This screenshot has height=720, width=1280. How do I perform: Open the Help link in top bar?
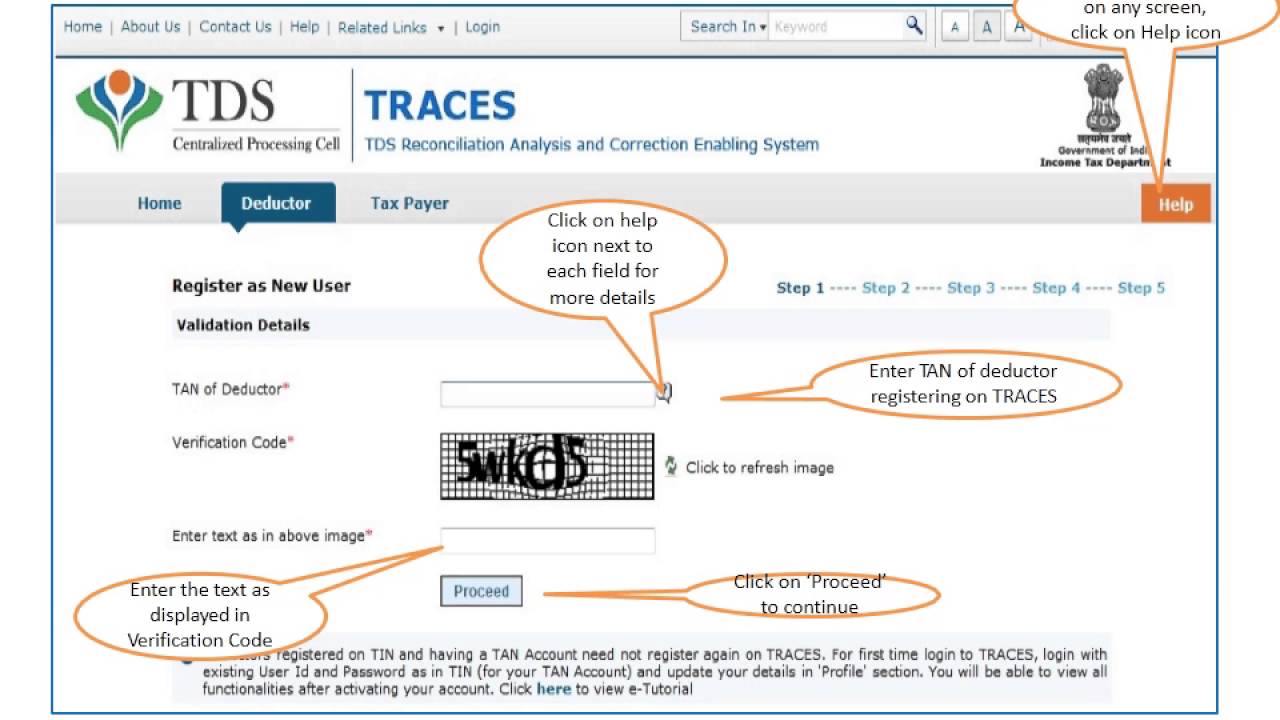click(x=304, y=27)
